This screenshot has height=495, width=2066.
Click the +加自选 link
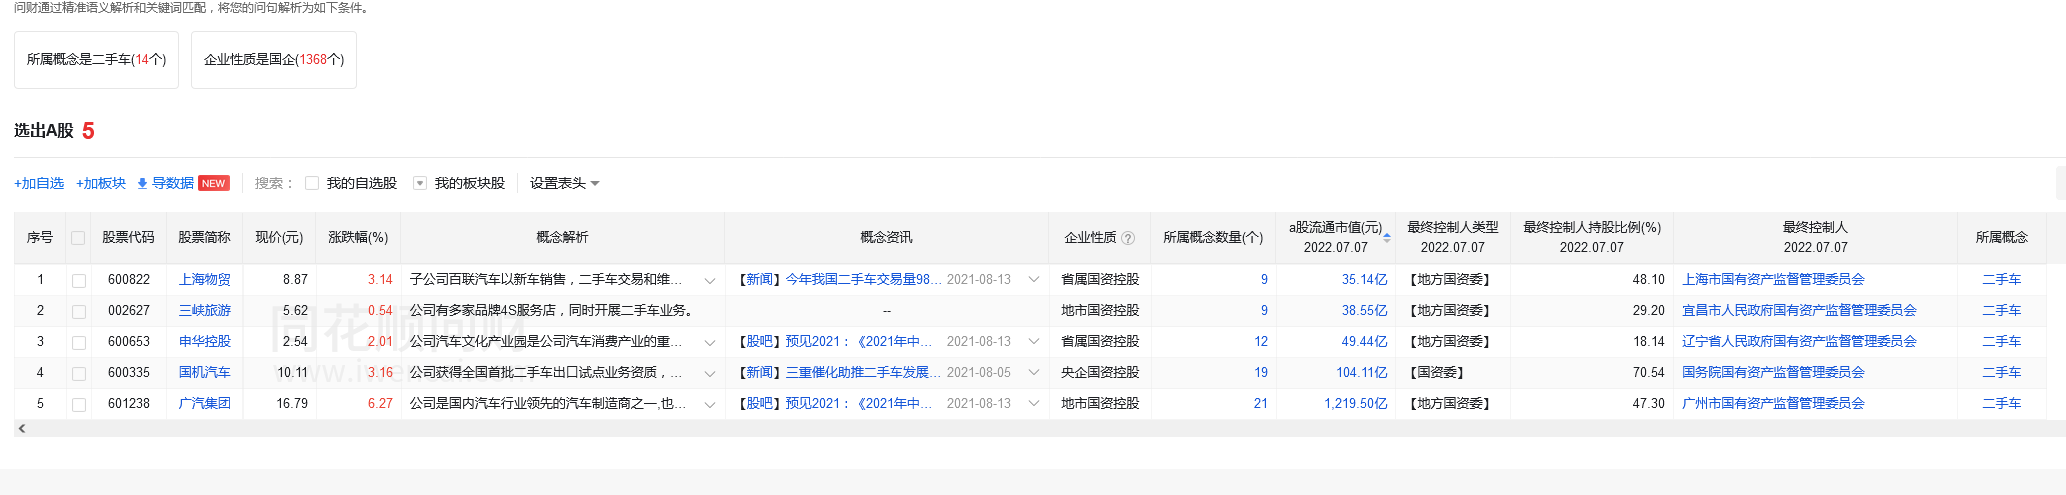[x=39, y=183]
